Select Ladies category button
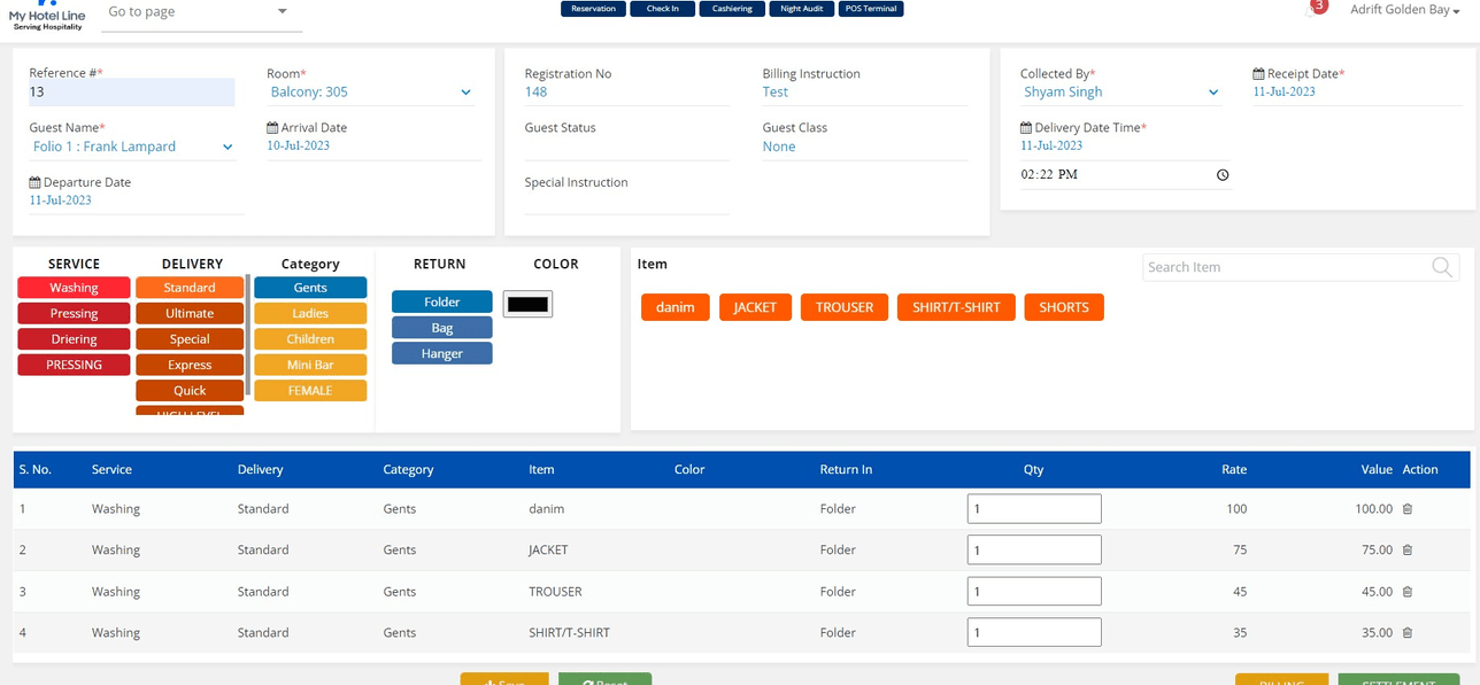Image resolution: width=1480 pixels, height=685 pixels. (310, 313)
